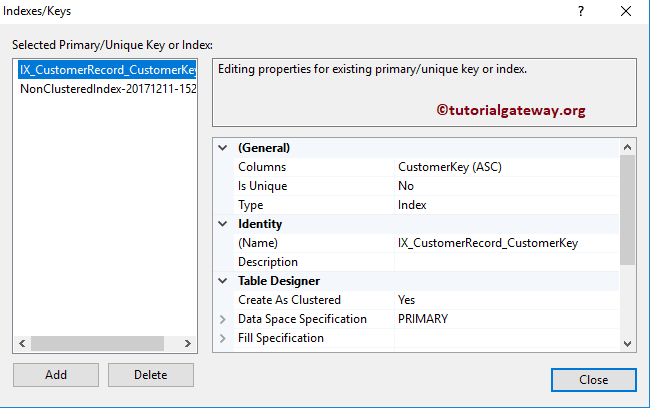Click the (General) section header text

pyautogui.click(x=264, y=148)
